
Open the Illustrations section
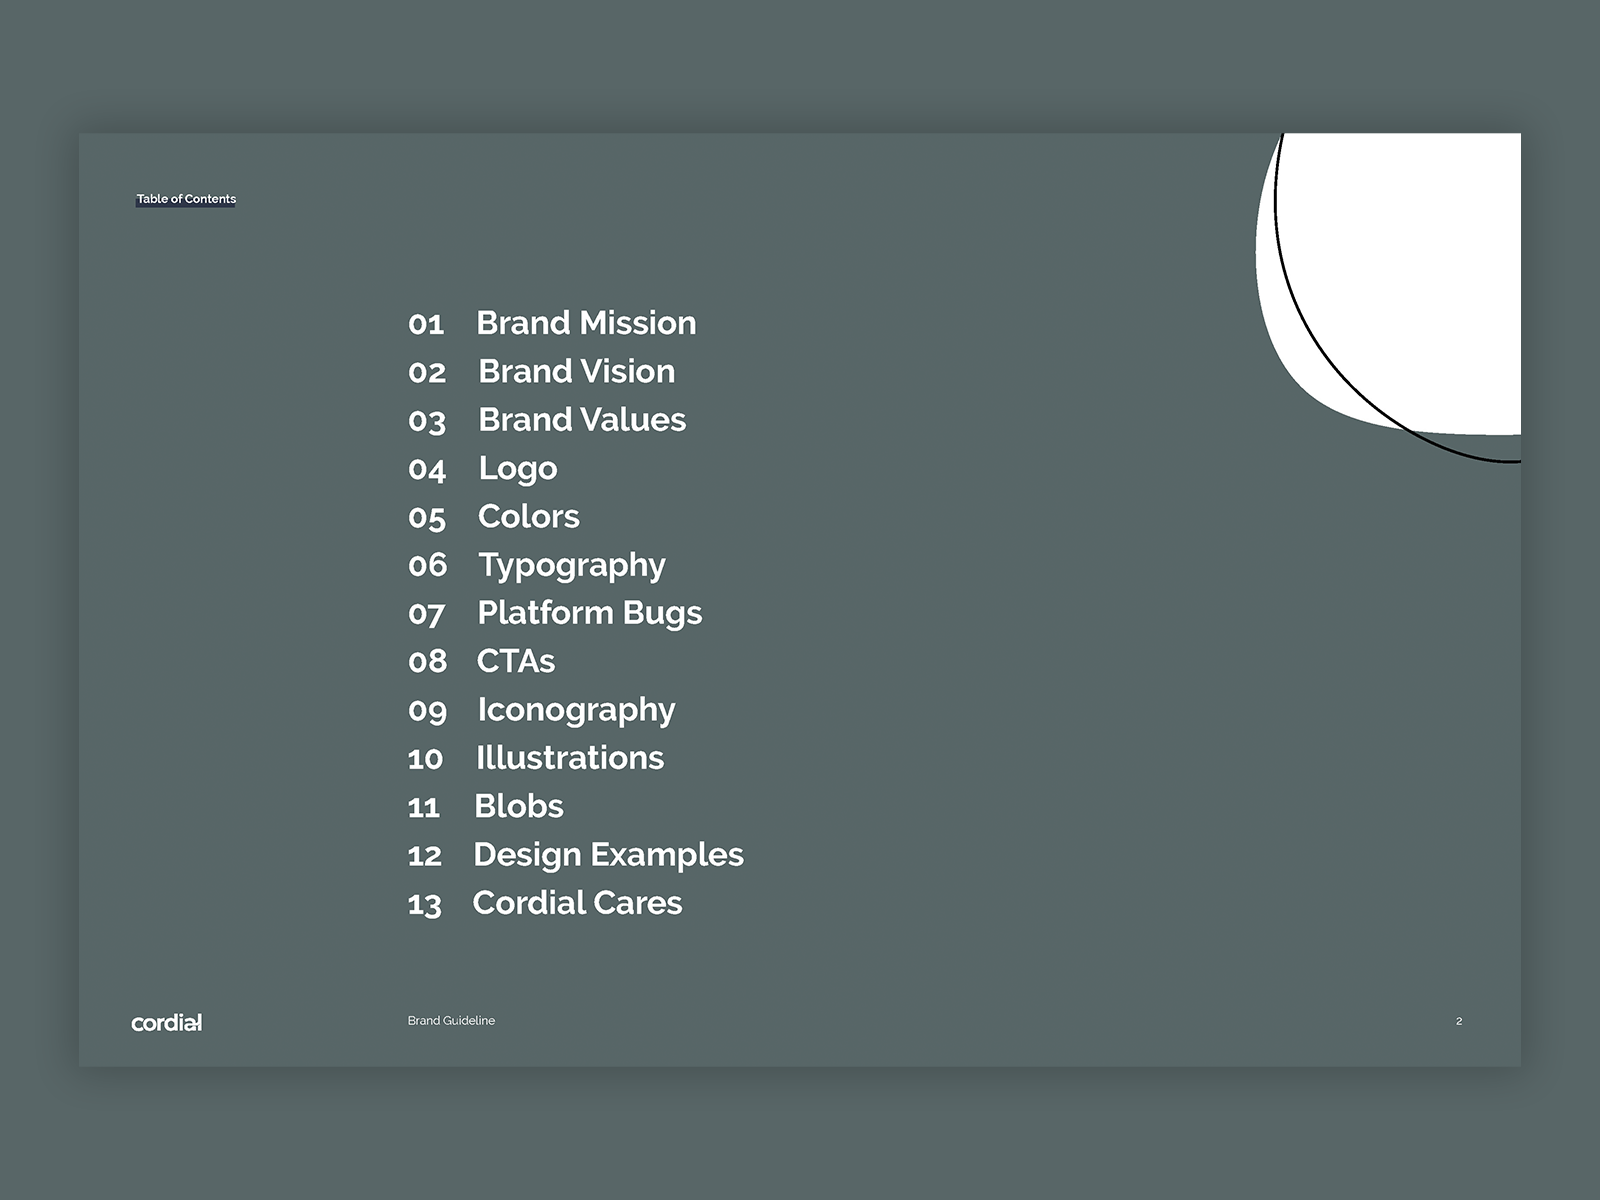(x=569, y=758)
